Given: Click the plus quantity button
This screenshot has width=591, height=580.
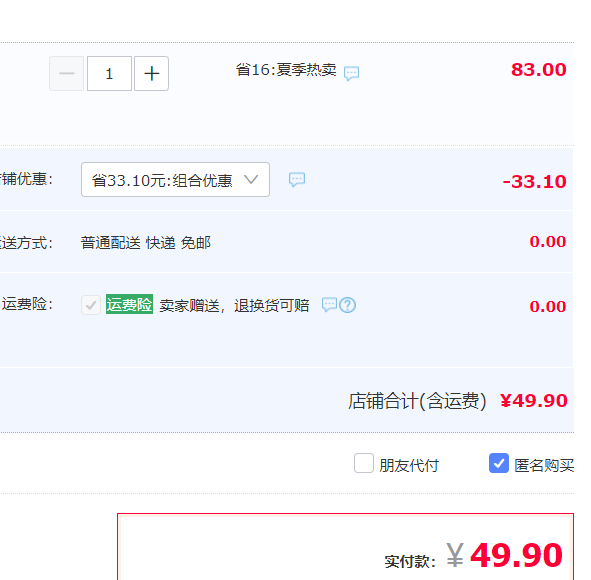Looking at the screenshot, I should click(x=152, y=73).
